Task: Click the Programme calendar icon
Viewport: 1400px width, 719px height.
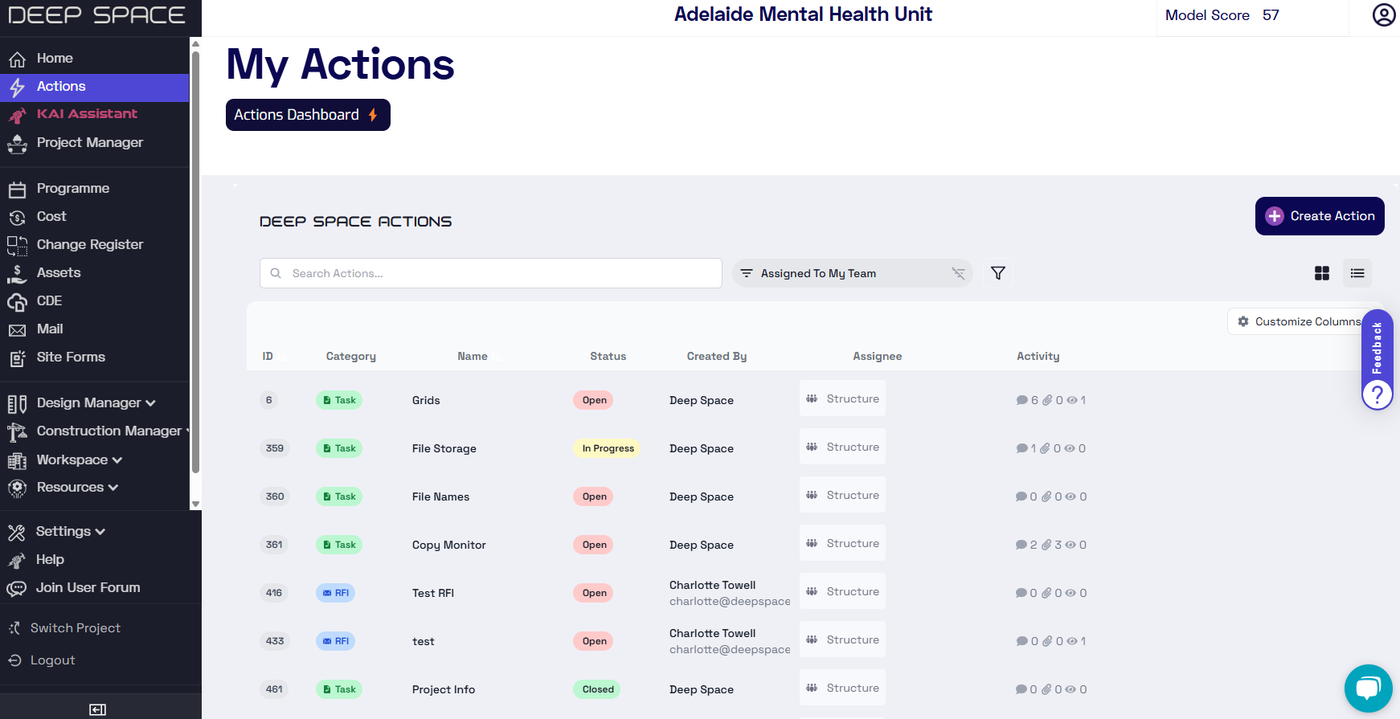Action: click(x=17, y=189)
